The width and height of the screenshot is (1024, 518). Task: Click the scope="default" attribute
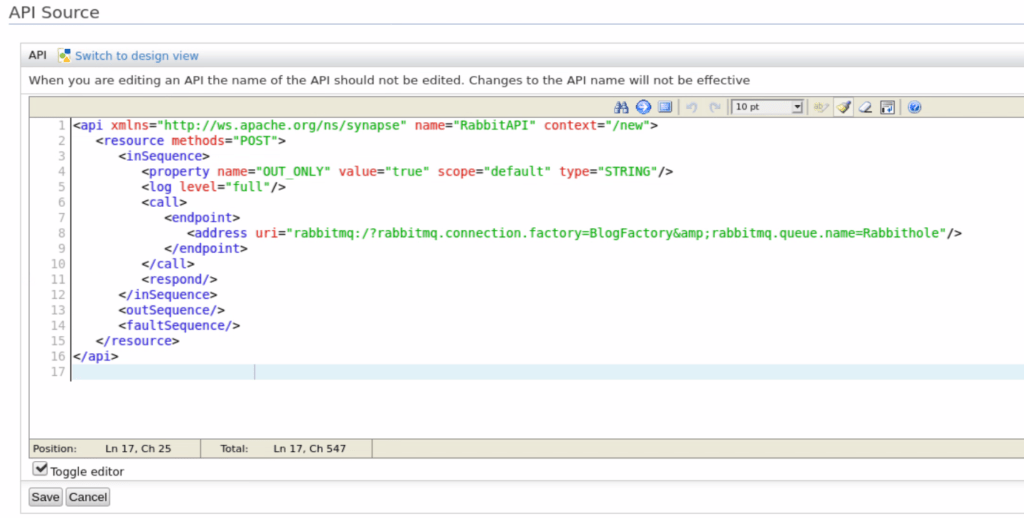coord(494,172)
